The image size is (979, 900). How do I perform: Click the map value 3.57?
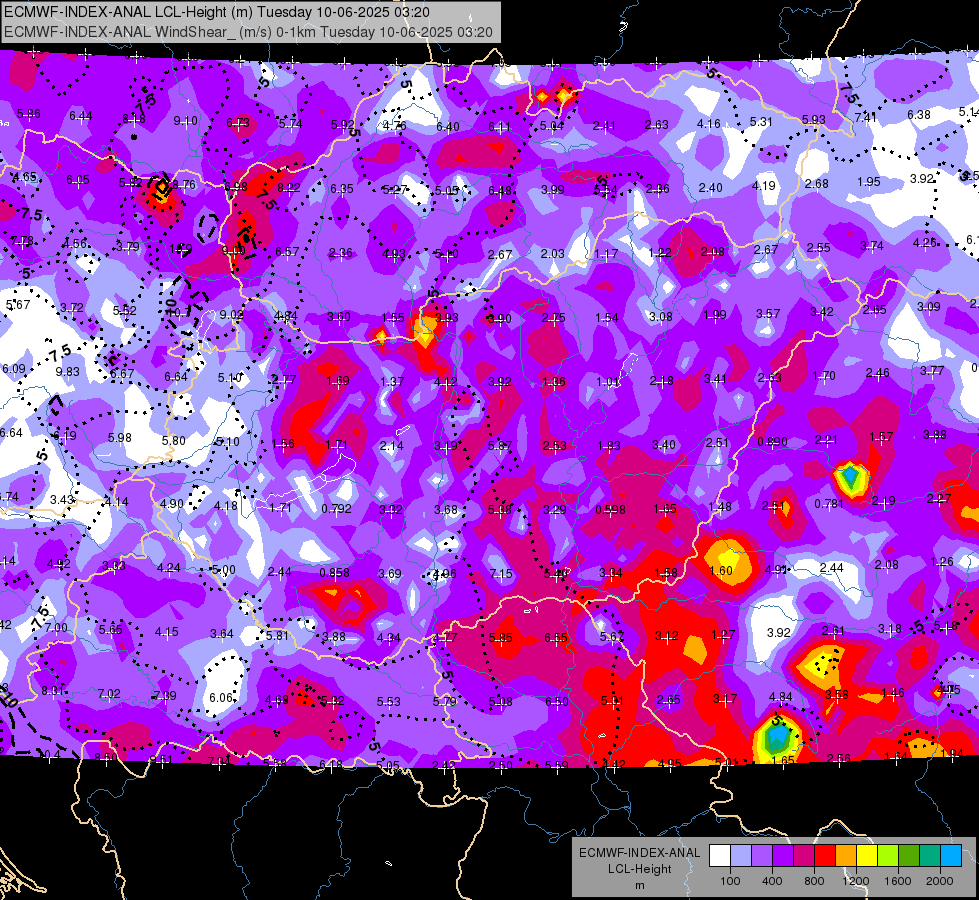point(768,313)
